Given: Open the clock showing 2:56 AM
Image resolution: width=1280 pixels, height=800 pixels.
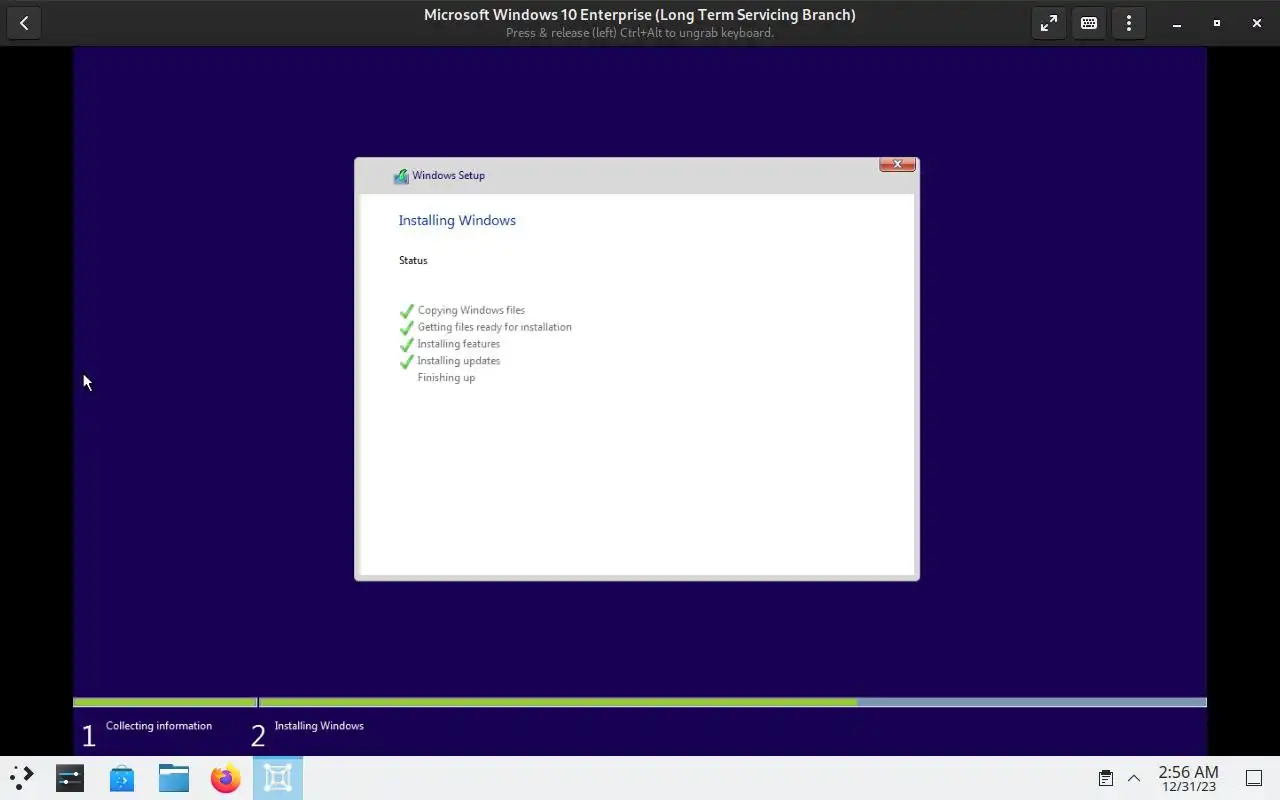Looking at the screenshot, I should pos(1188,778).
